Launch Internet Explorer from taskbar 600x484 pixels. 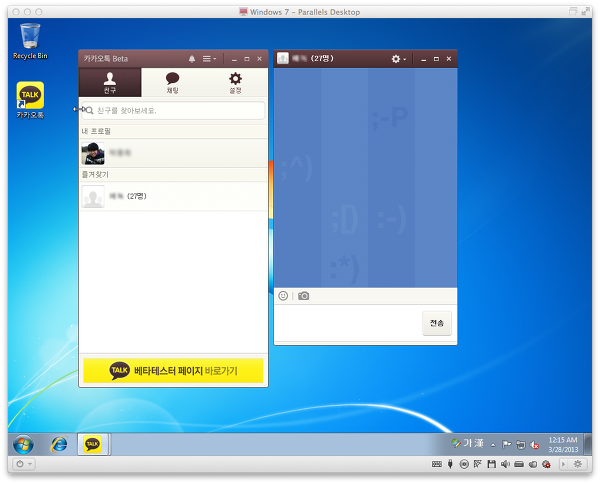click(x=59, y=444)
